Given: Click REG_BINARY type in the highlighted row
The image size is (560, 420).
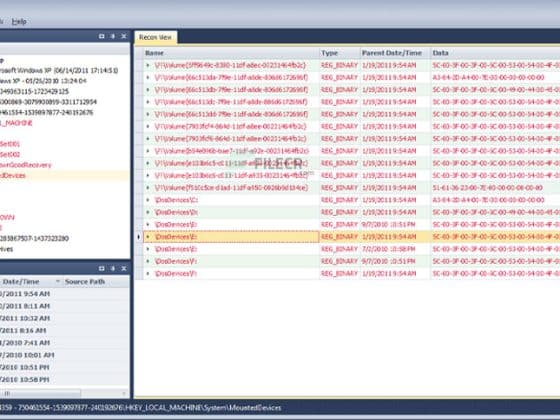Looking at the screenshot, I should click(339, 237).
